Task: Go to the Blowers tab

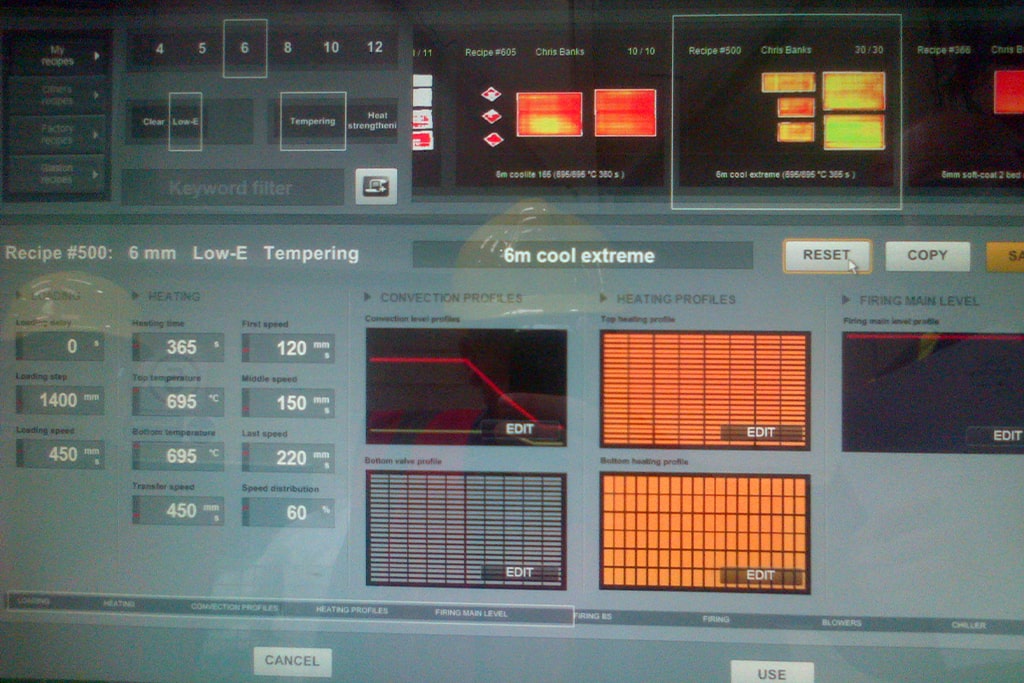Action: tap(841, 623)
